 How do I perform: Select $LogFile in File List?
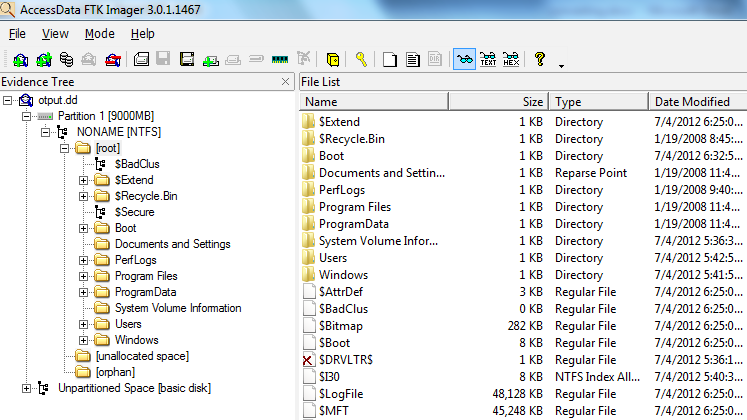[341, 394]
